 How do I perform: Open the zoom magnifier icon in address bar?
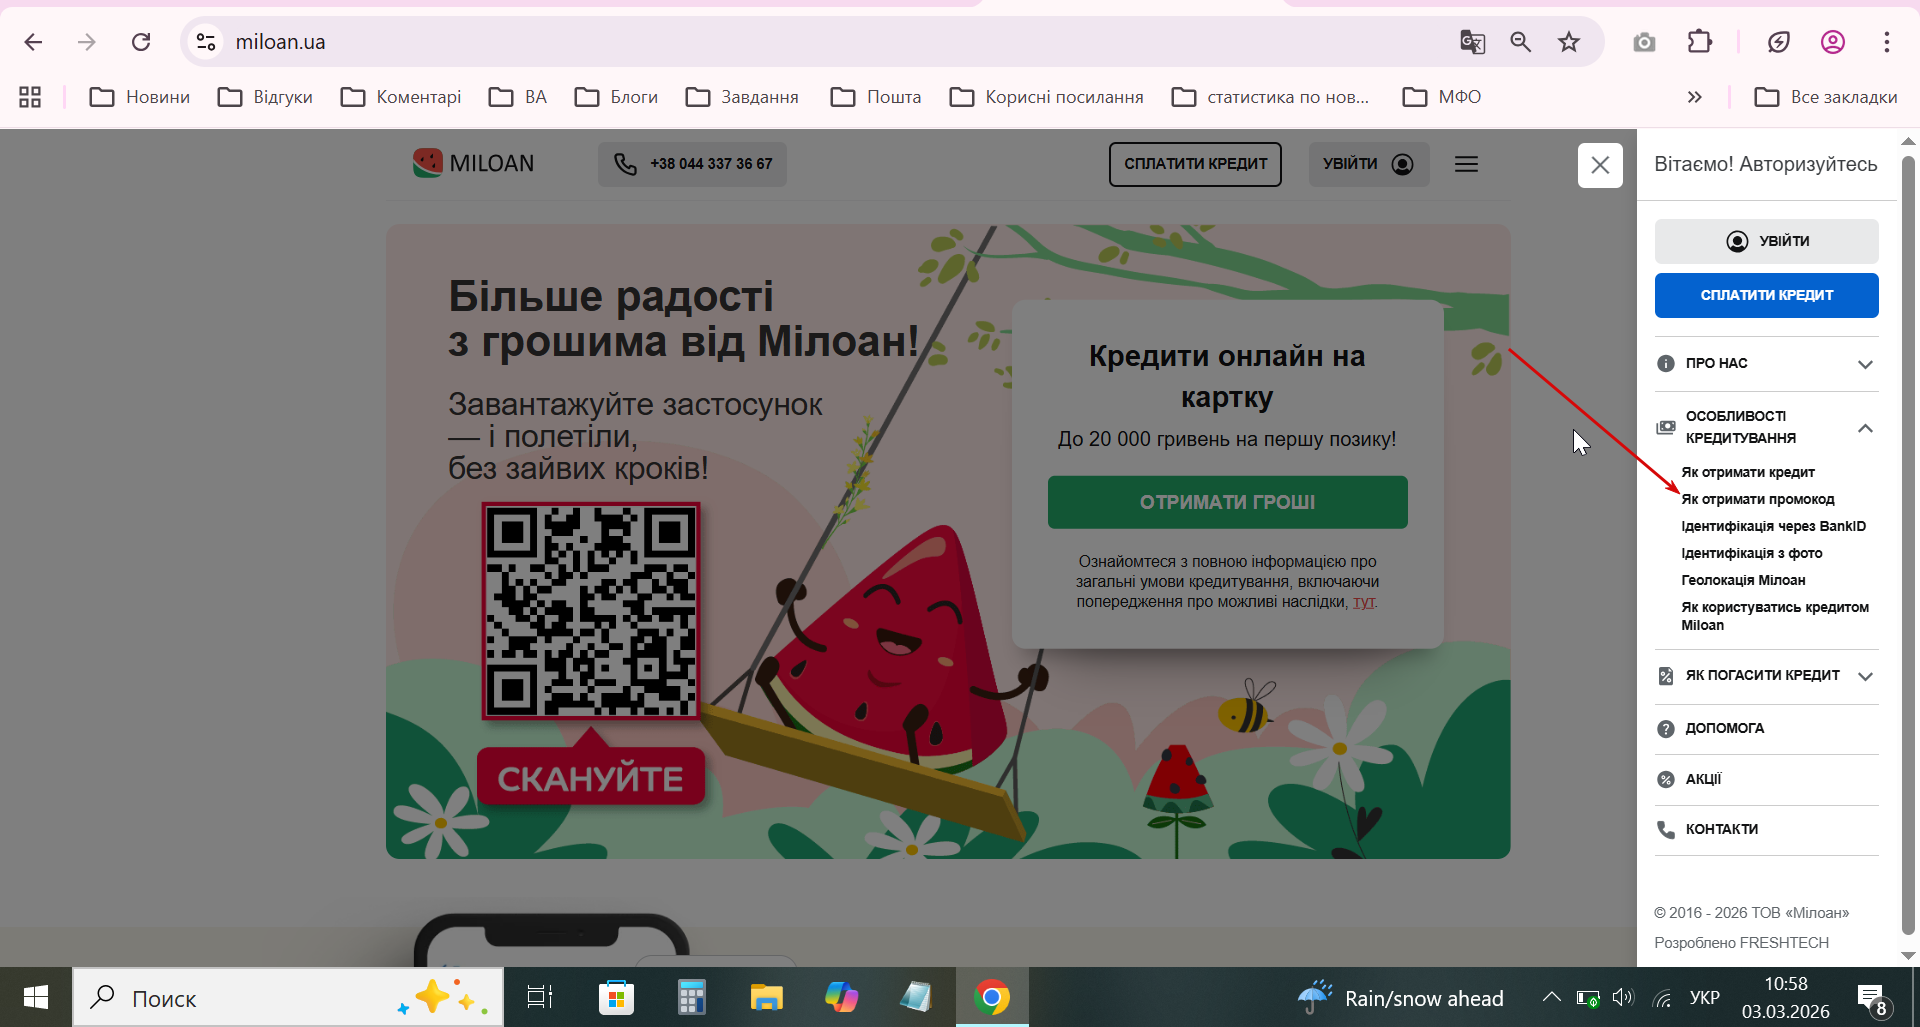coord(1521,42)
